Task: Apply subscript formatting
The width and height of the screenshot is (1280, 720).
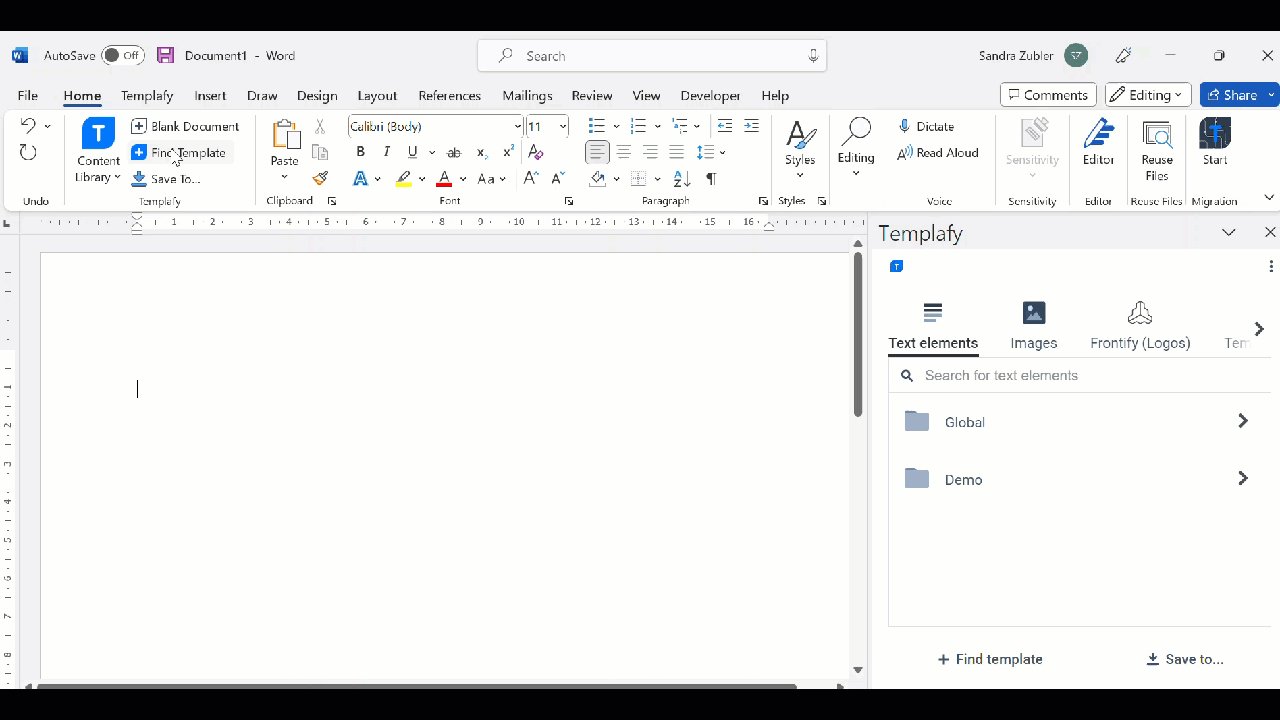Action: [482, 153]
